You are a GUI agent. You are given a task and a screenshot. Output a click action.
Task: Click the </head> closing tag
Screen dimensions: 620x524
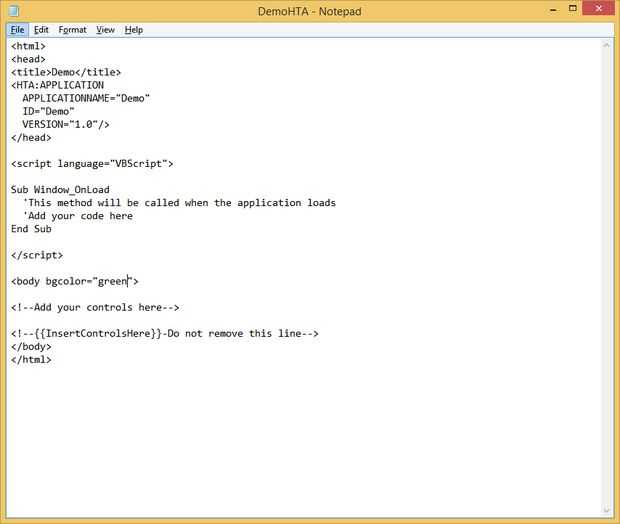(31, 138)
